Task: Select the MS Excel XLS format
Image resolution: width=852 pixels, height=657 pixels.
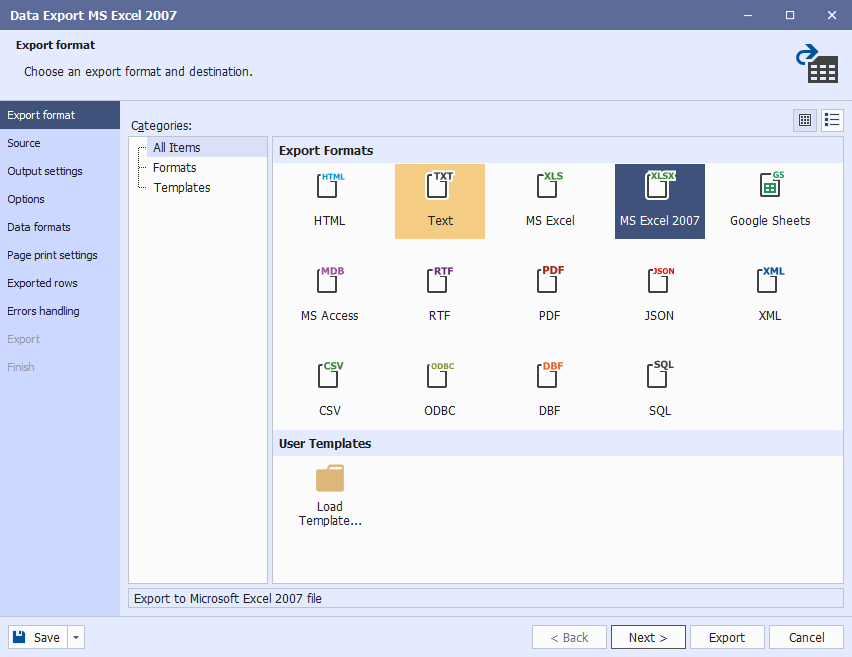Action: click(550, 201)
